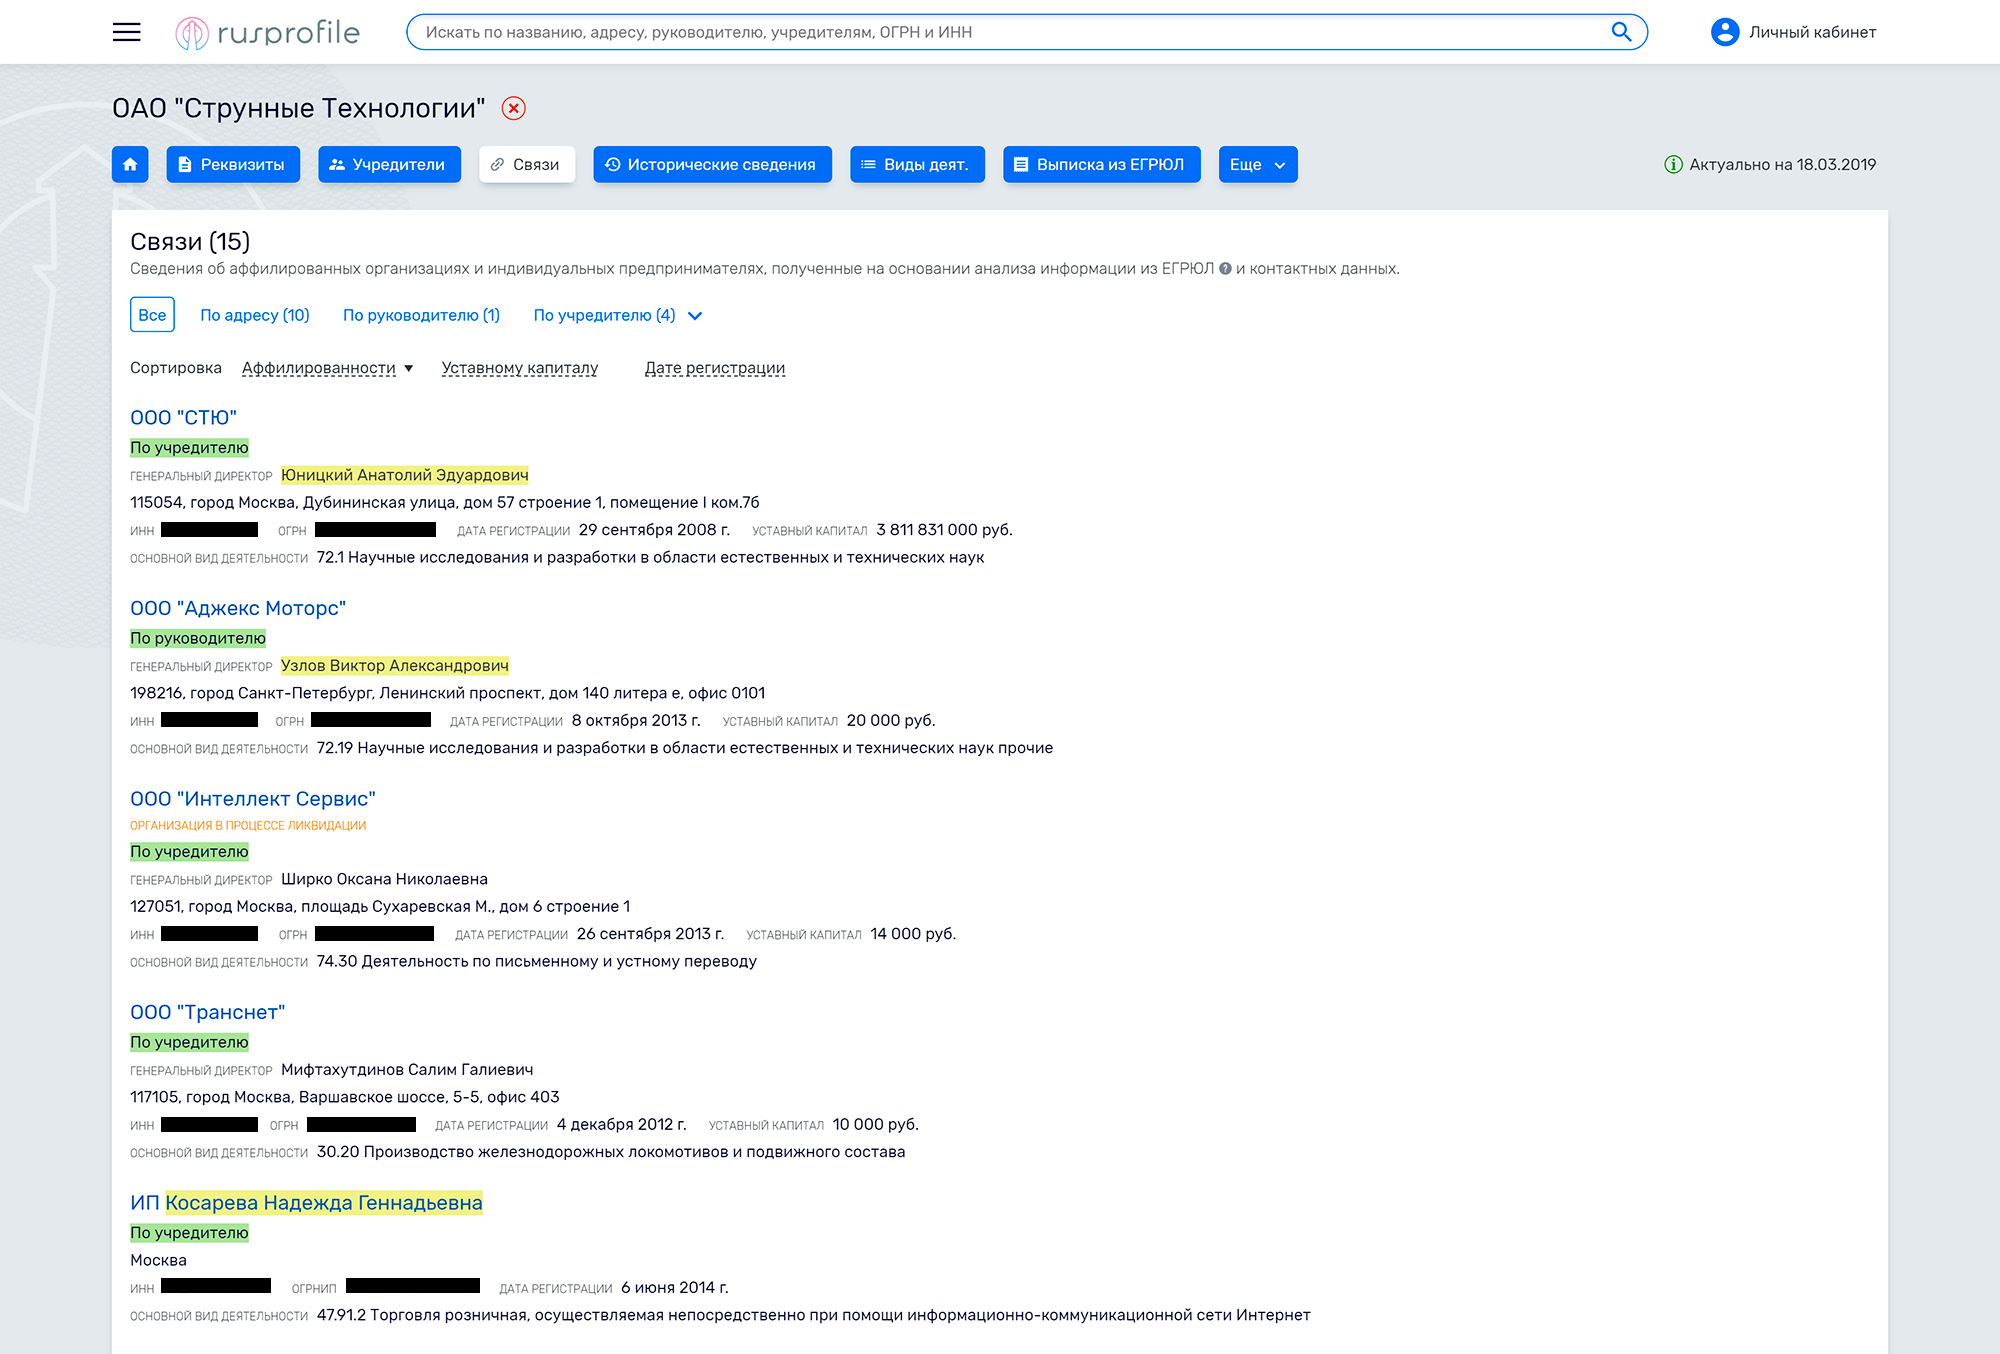Go to the company home icon button

[x=130, y=164]
